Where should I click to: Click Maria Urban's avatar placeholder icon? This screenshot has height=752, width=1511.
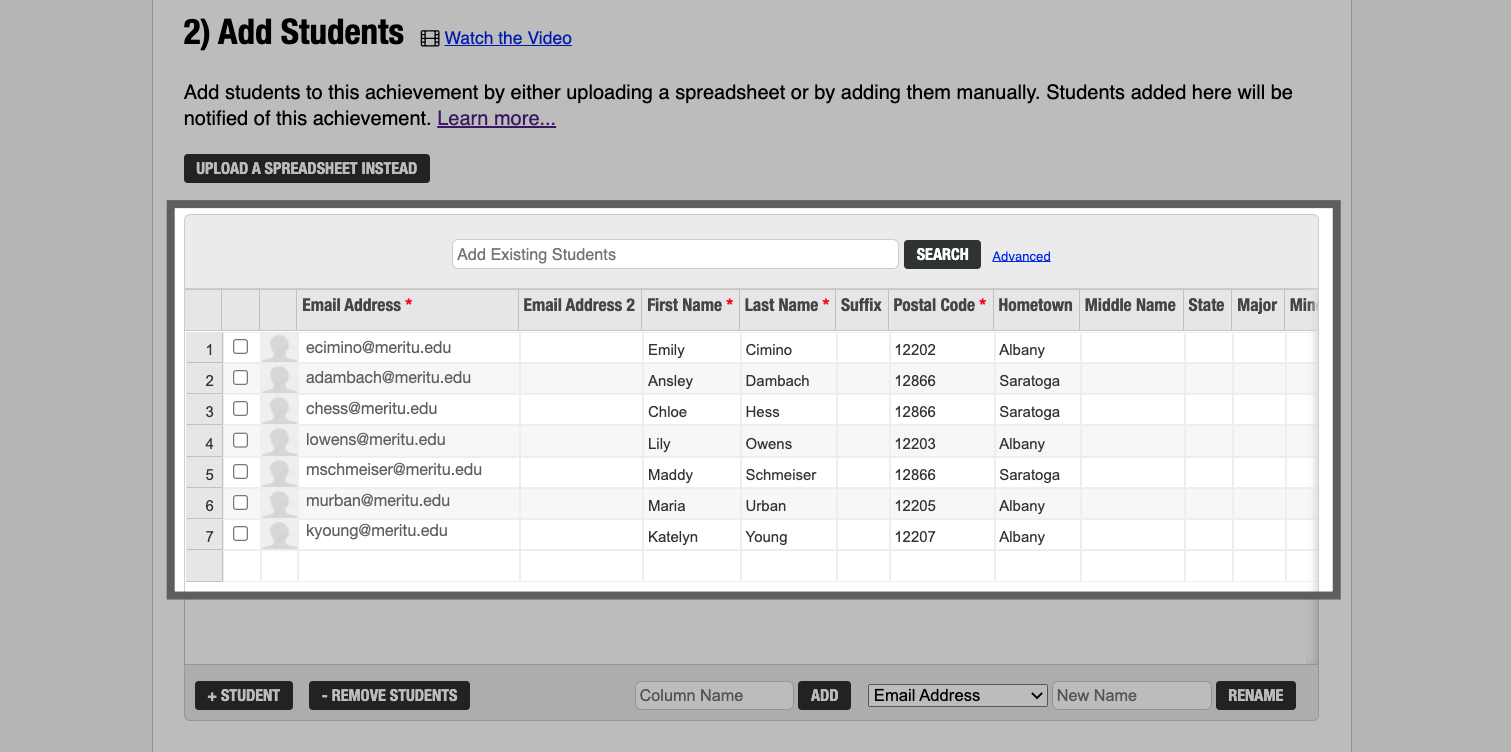pos(279,503)
